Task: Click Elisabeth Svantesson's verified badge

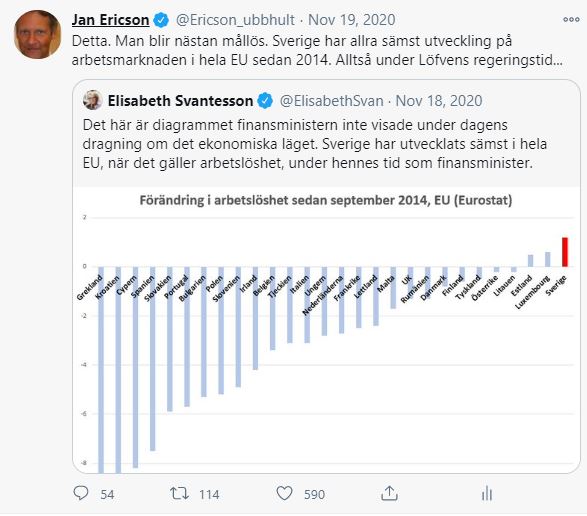Action: [265, 101]
